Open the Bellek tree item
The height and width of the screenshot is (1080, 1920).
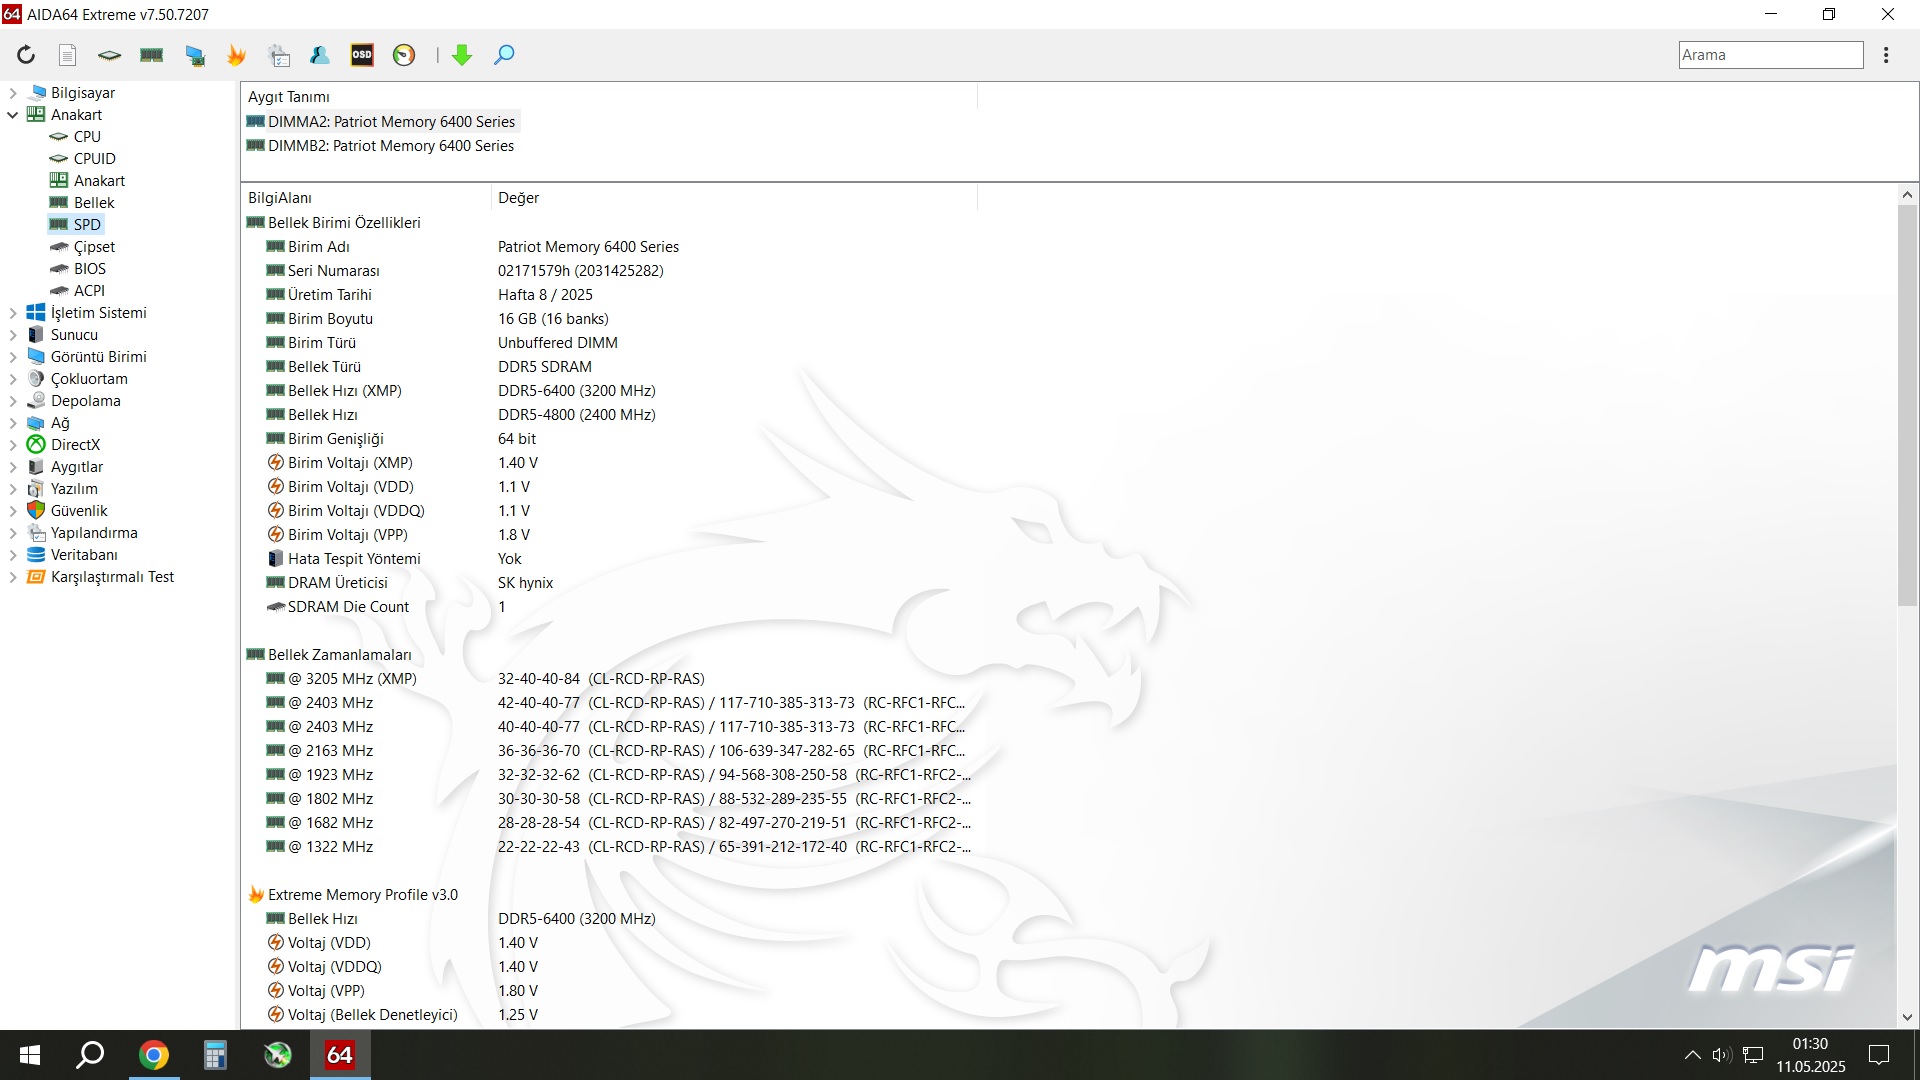point(94,203)
